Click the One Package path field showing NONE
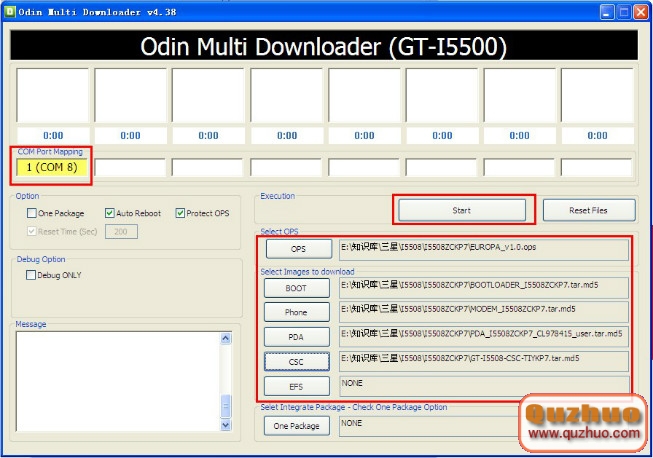Screen dimensions: 653x458 click(429, 426)
